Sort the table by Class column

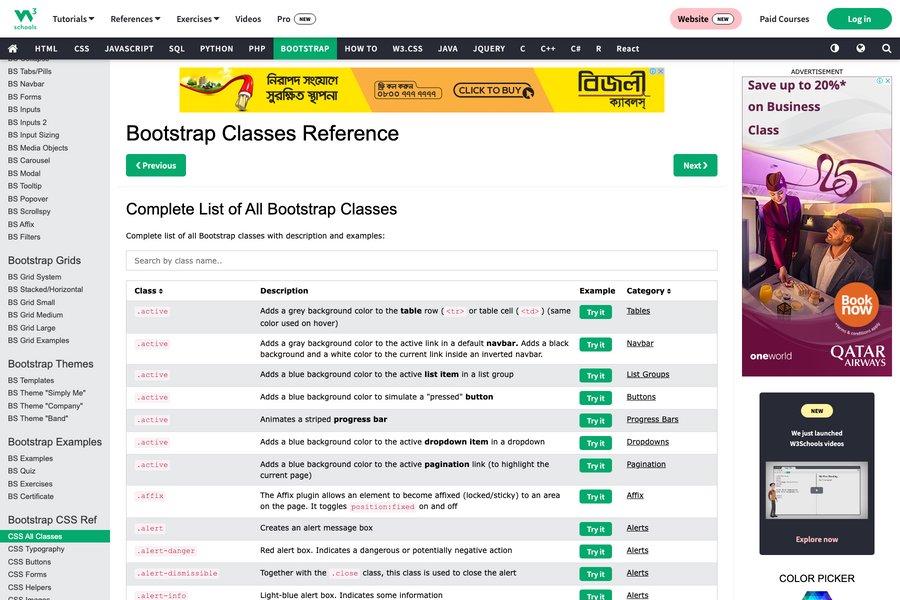[146, 290]
